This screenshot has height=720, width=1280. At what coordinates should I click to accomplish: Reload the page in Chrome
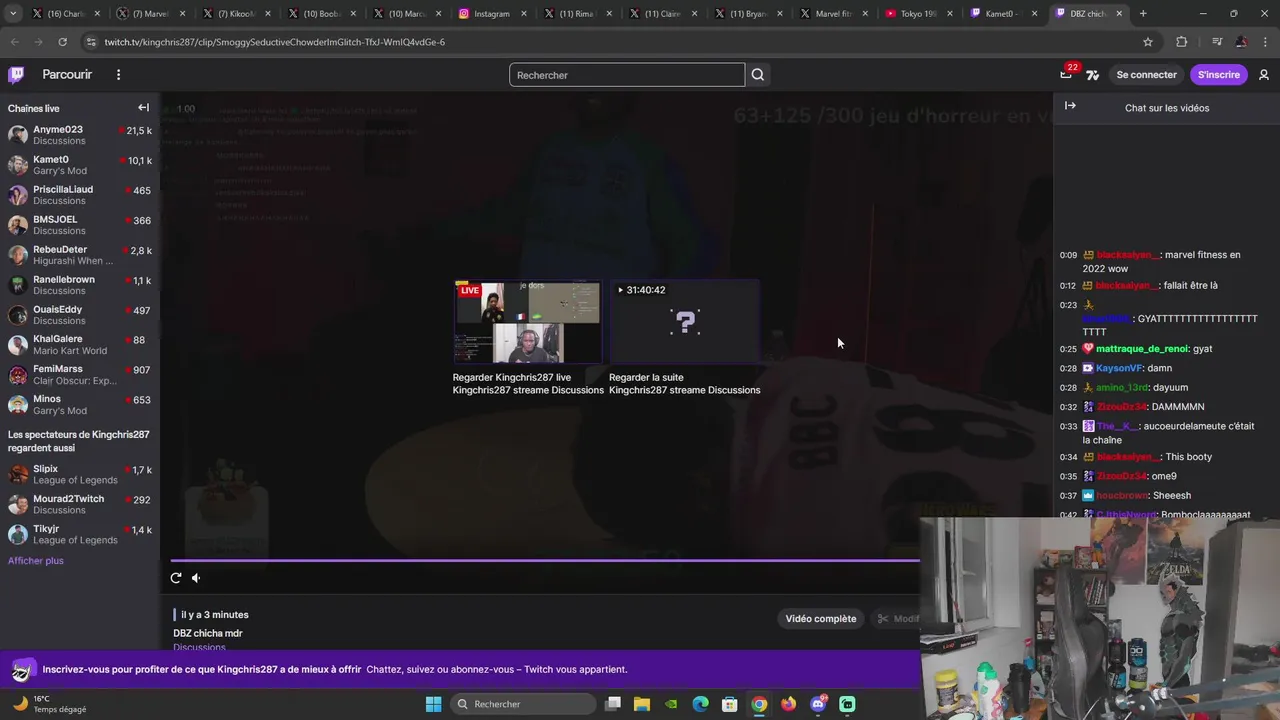pyautogui.click(x=62, y=42)
